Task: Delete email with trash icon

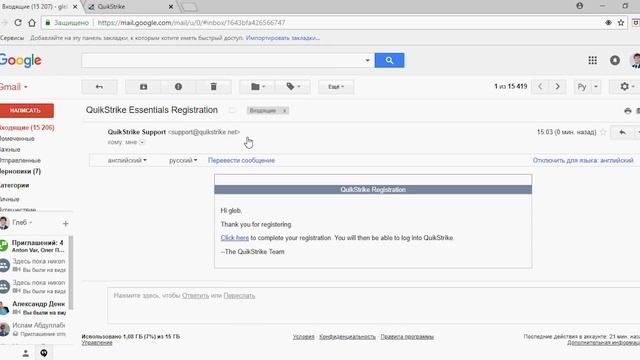Action: 213,87
